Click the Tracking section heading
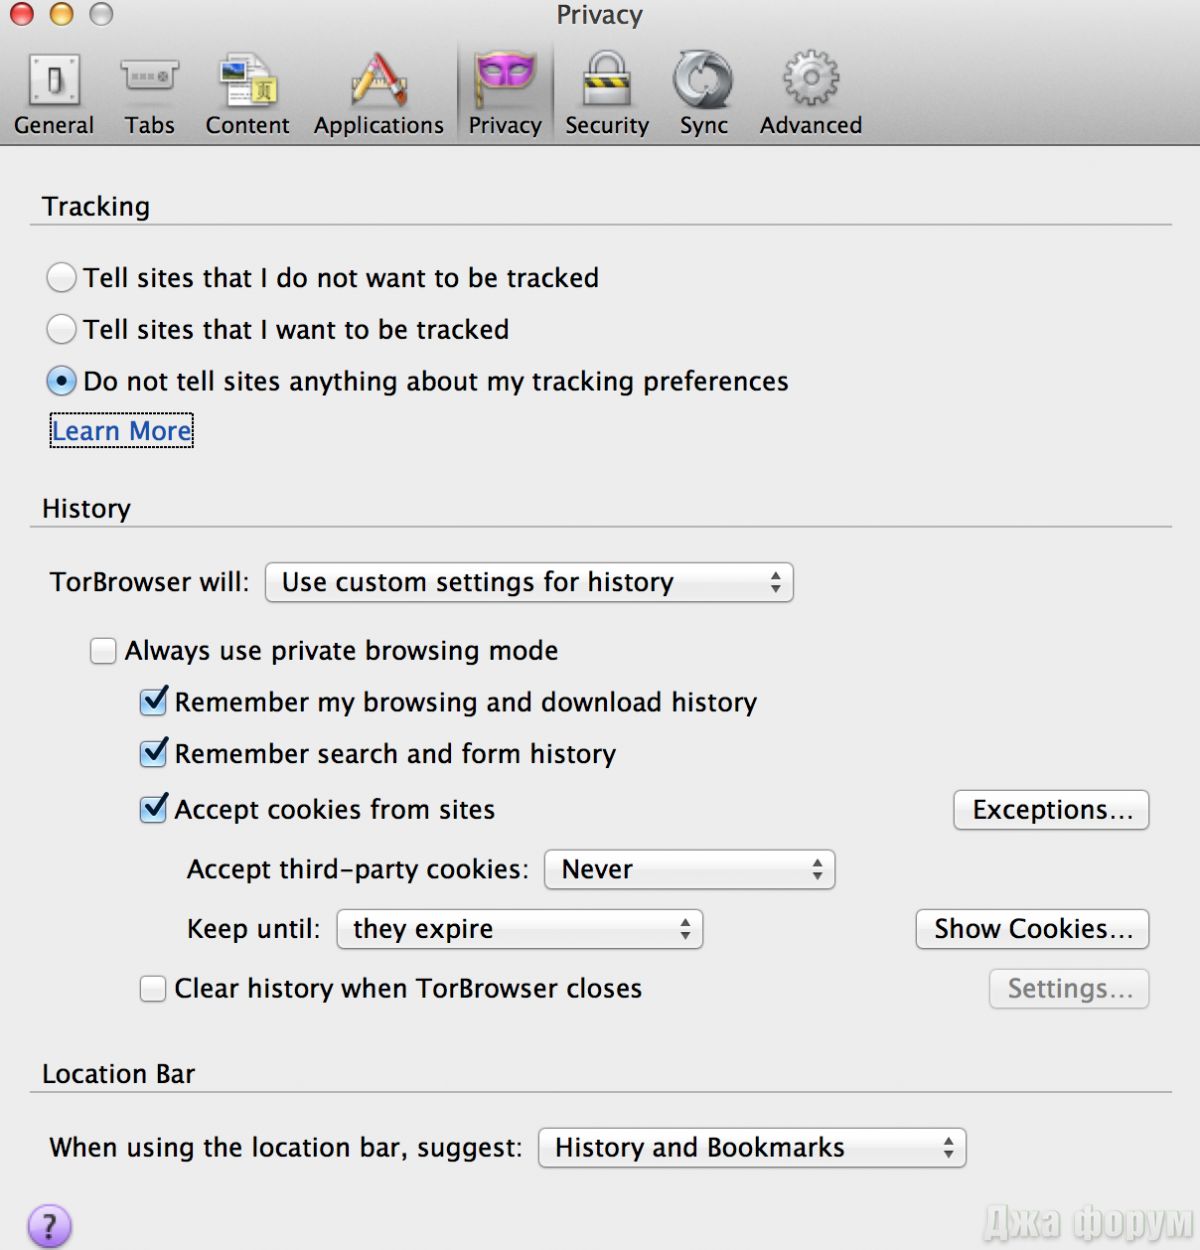 tap(96, 206)
